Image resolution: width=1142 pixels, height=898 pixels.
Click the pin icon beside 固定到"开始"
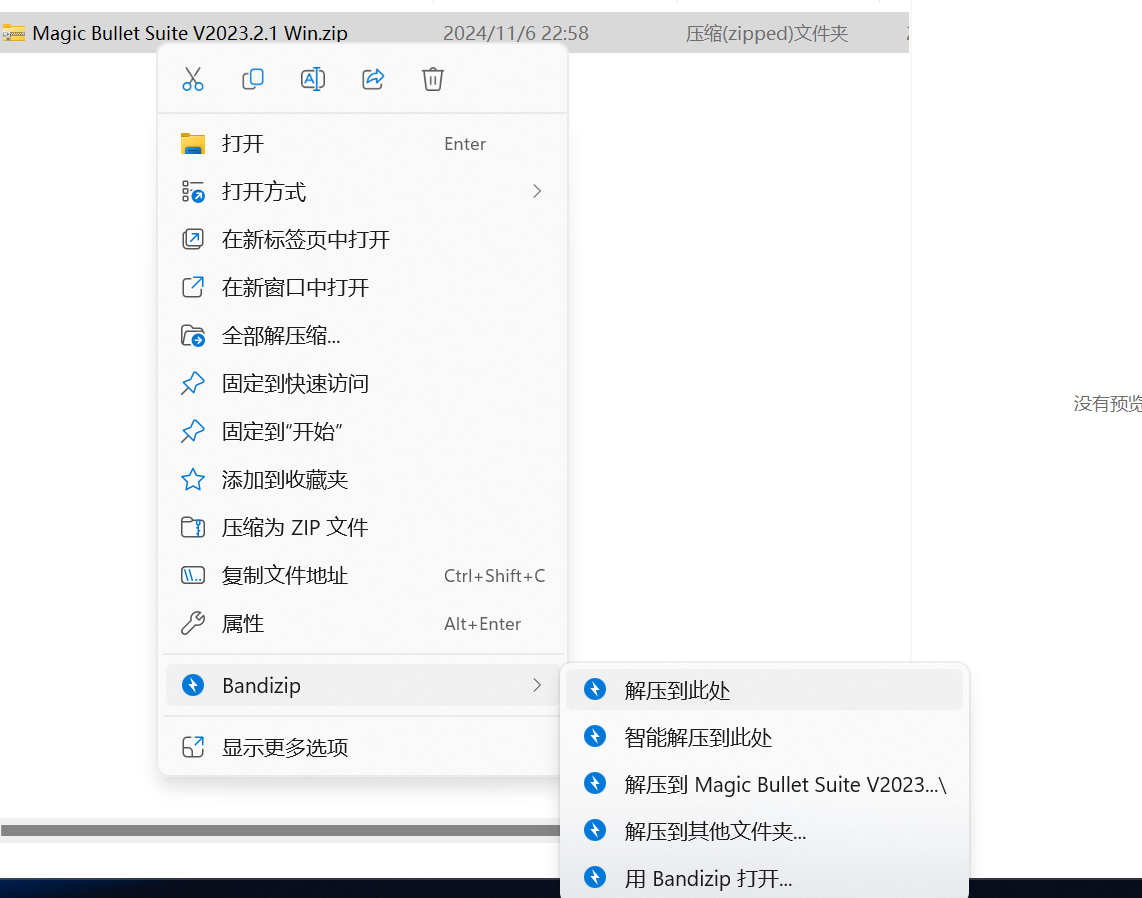193,431
